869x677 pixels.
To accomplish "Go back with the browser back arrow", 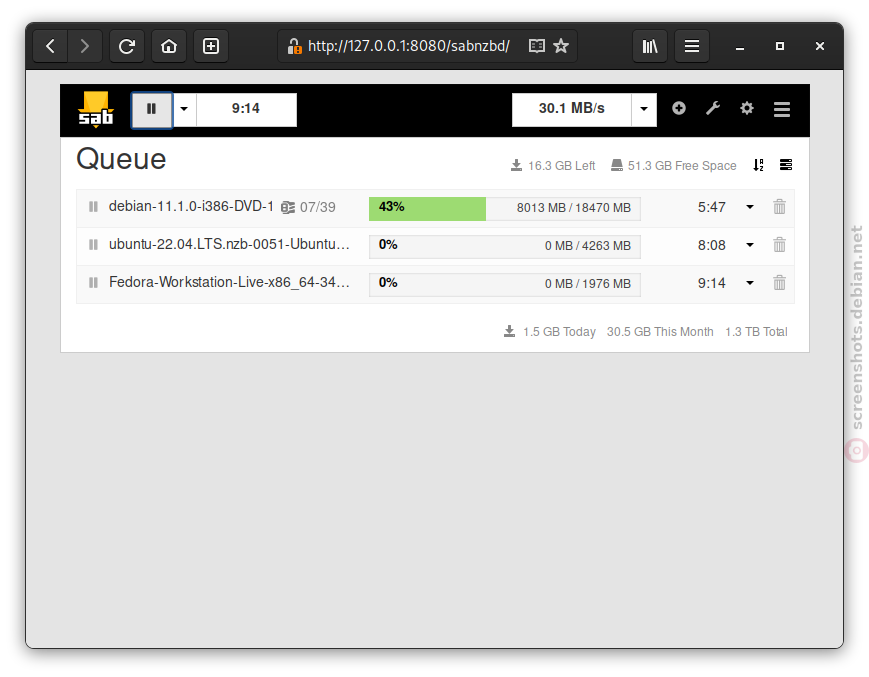I will (50, 46).
